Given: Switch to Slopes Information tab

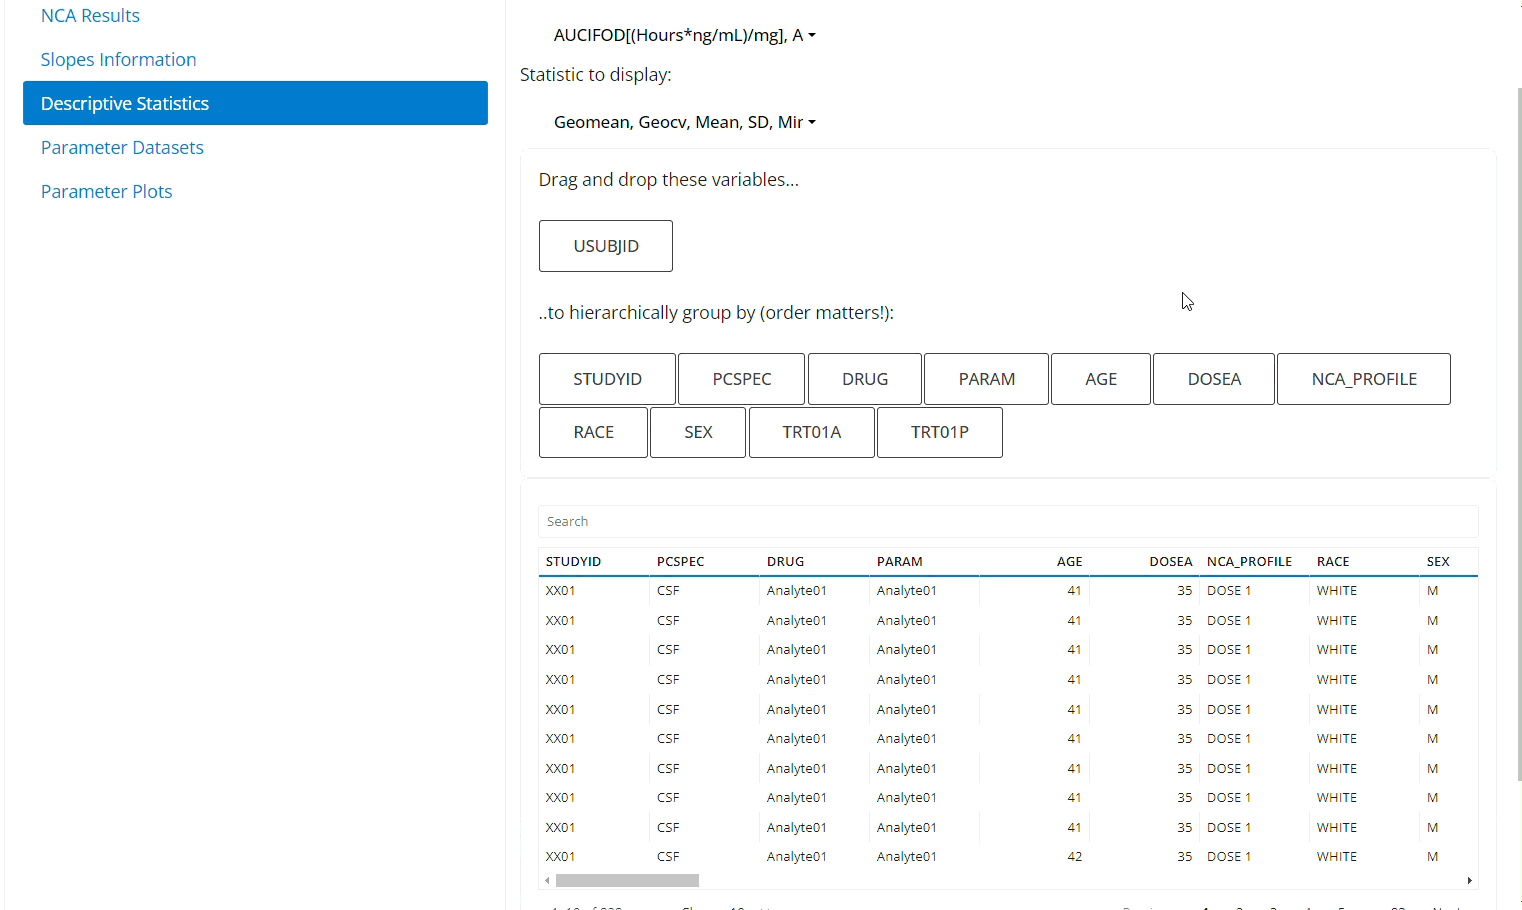Looking at the screenshot, I should pyautogui.click(x=118, y=60).
